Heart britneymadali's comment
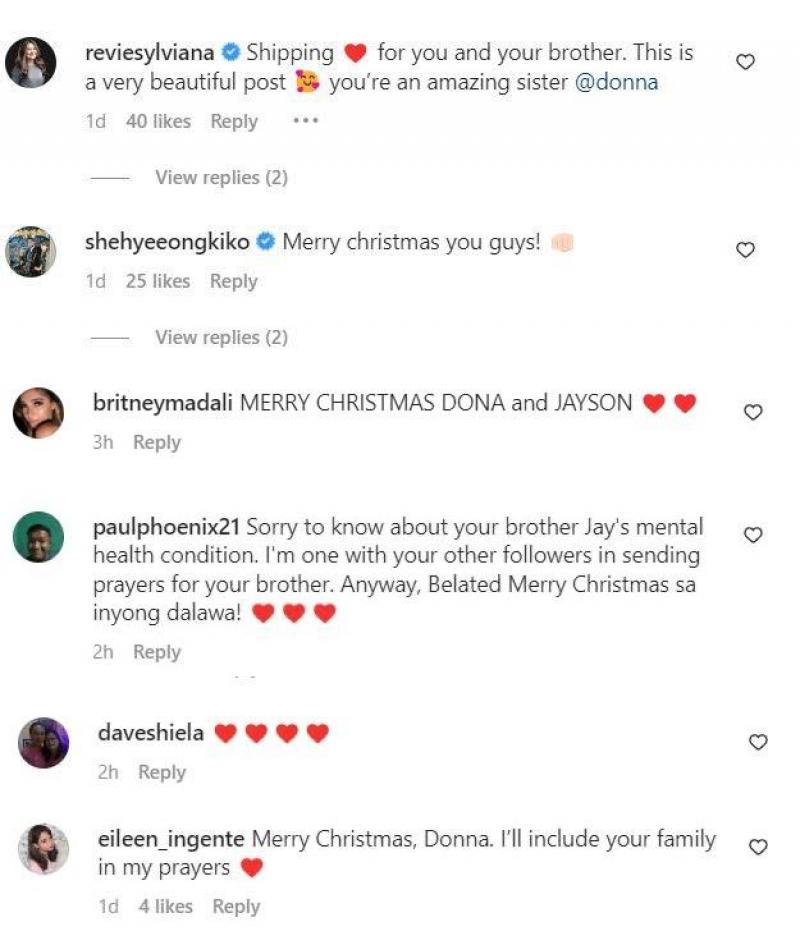This screenshot has width=800, height=945. (x=754, y=412)
